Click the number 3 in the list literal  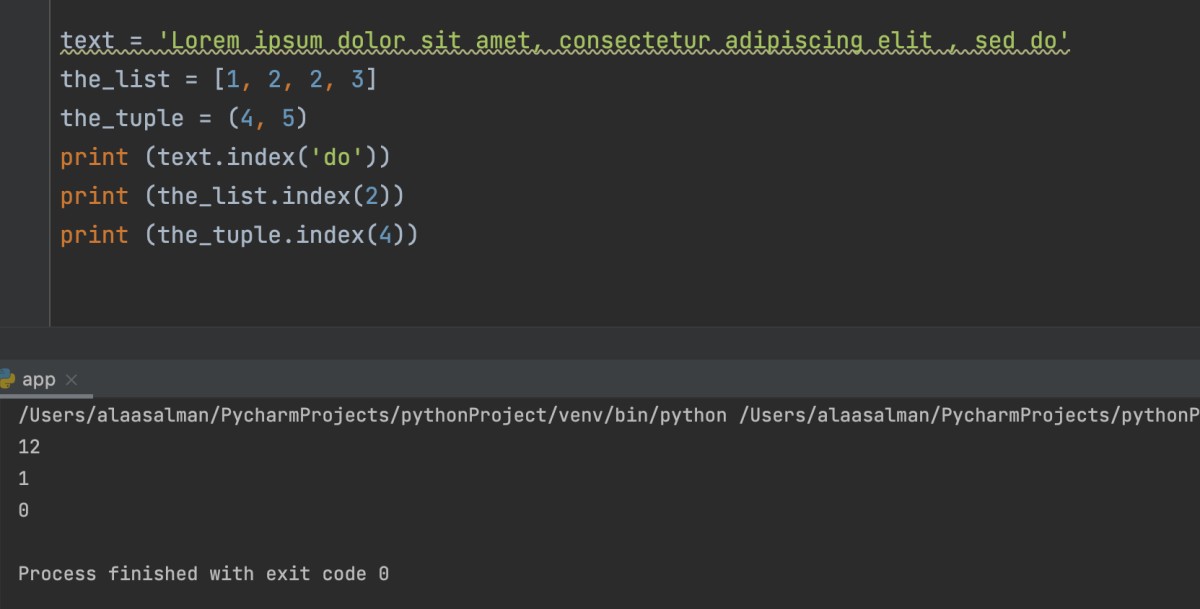click(357, 79)
